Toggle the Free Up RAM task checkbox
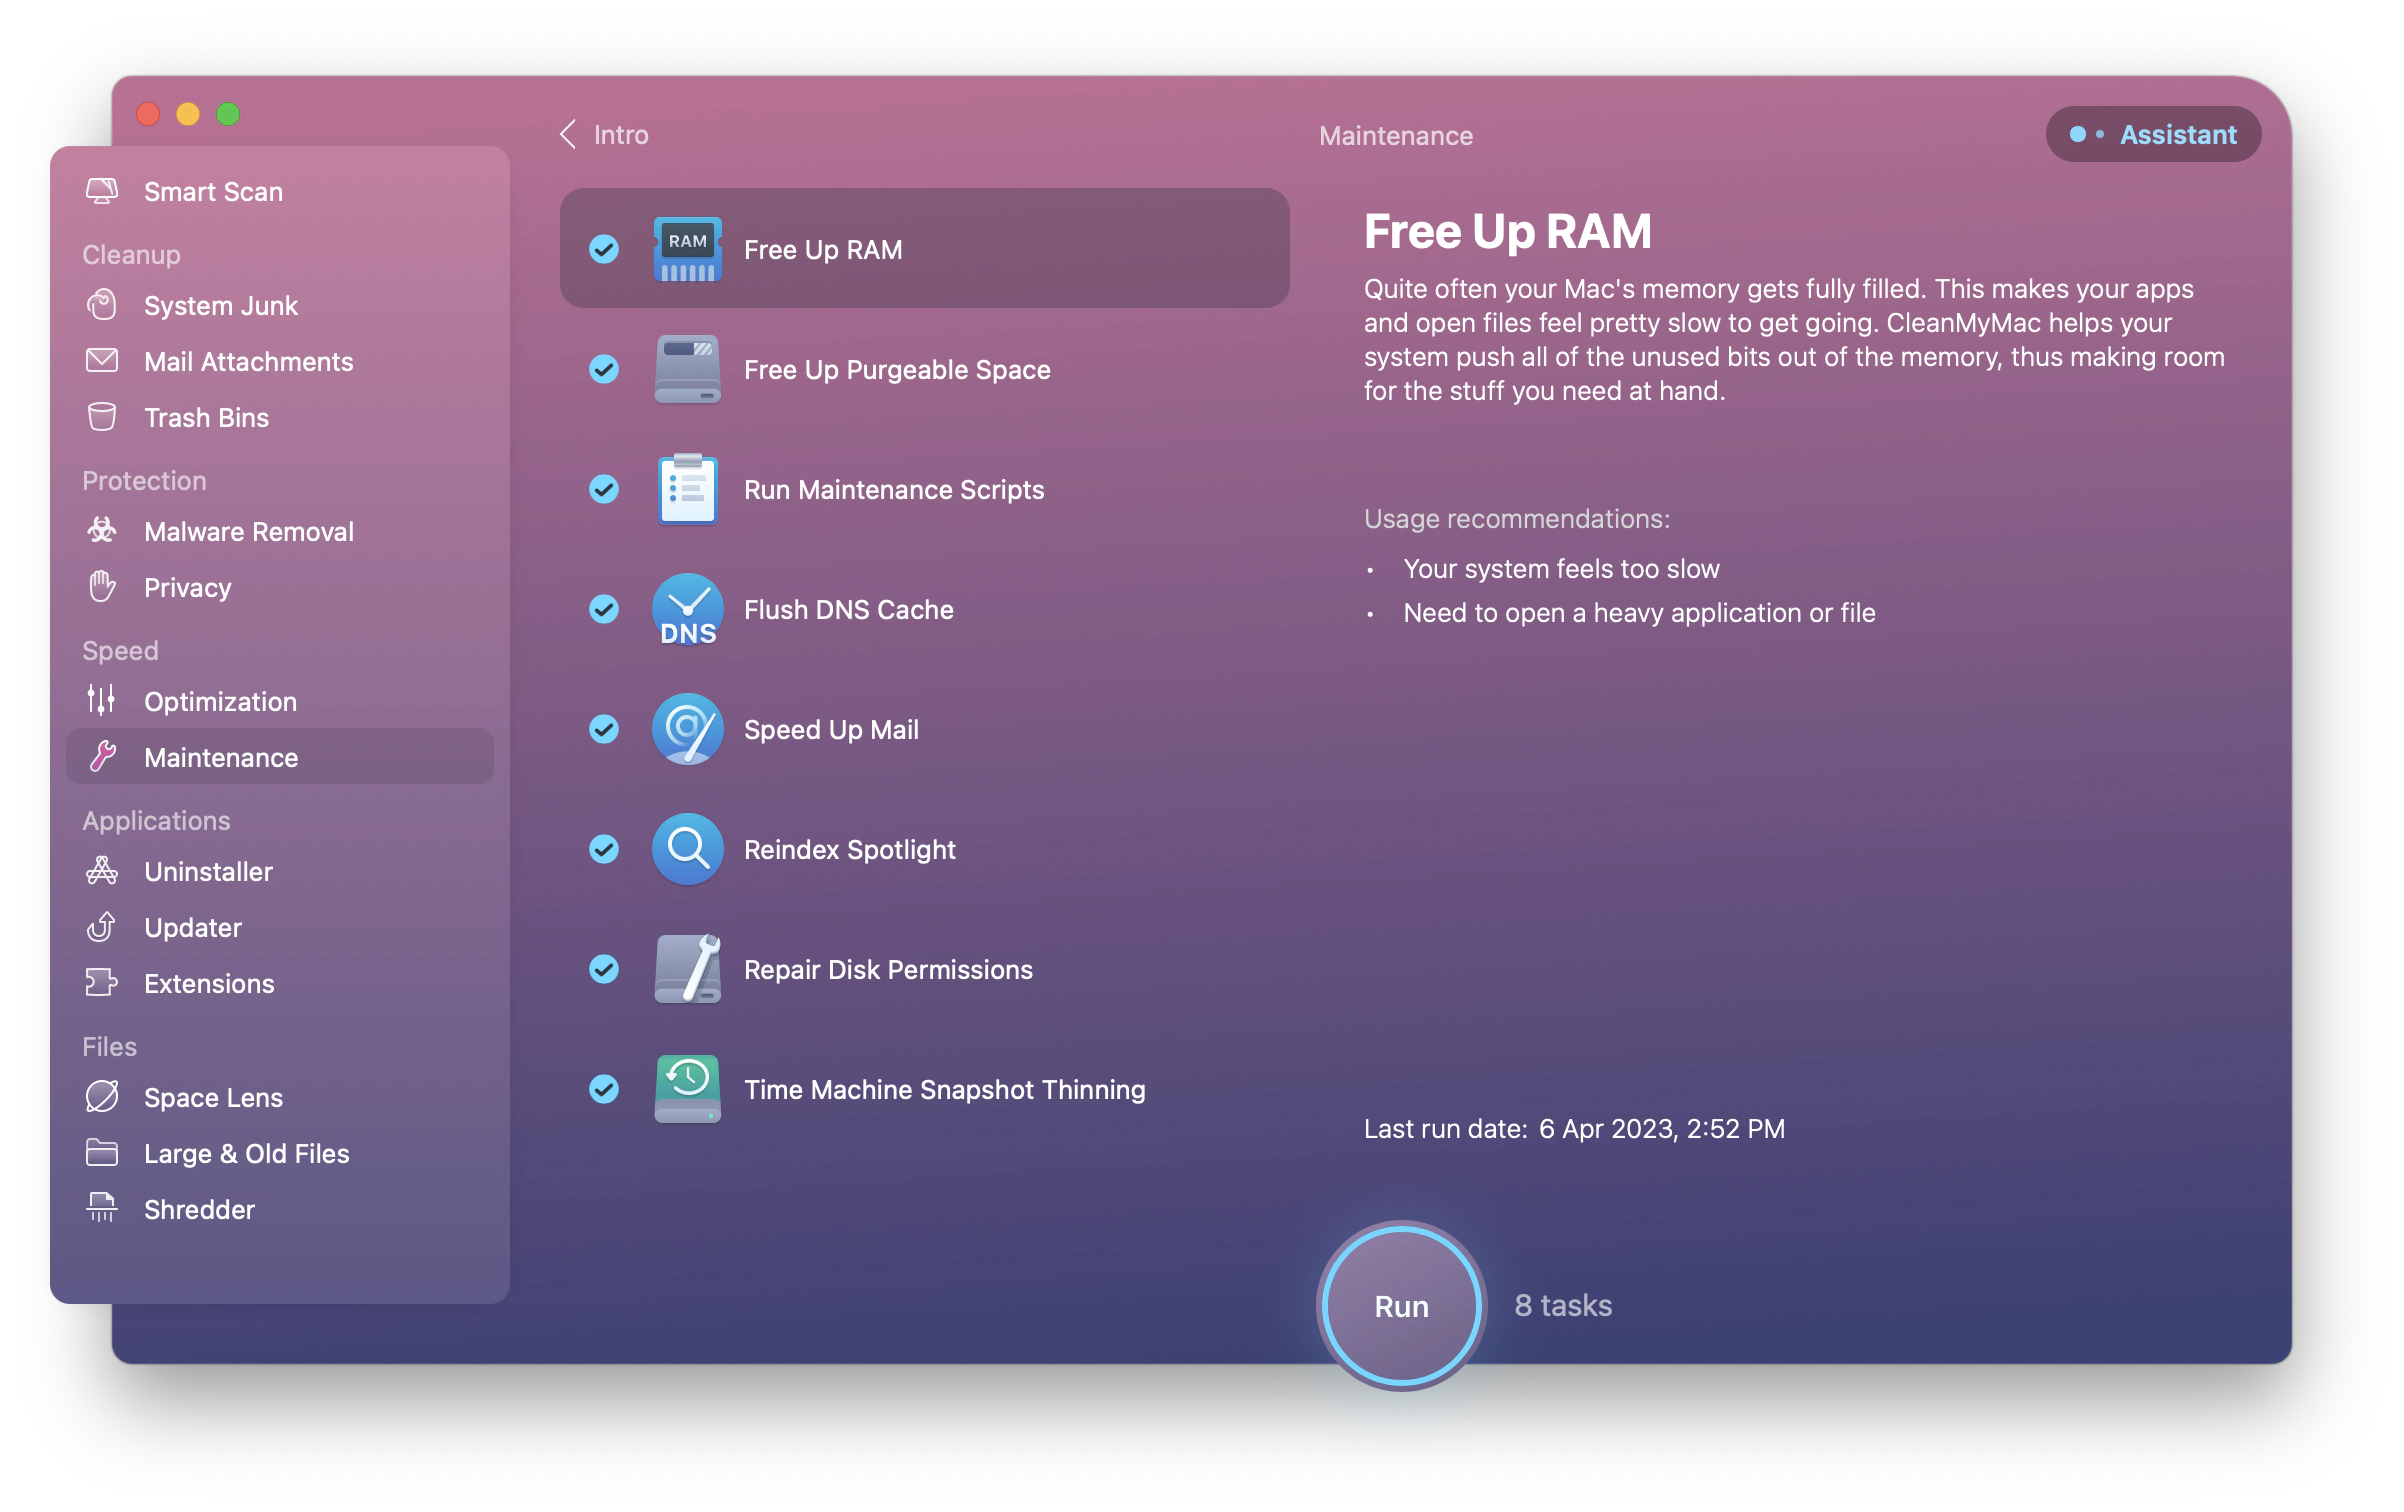The width and height of the screenshot is (2404, 1512). [604, 249]
